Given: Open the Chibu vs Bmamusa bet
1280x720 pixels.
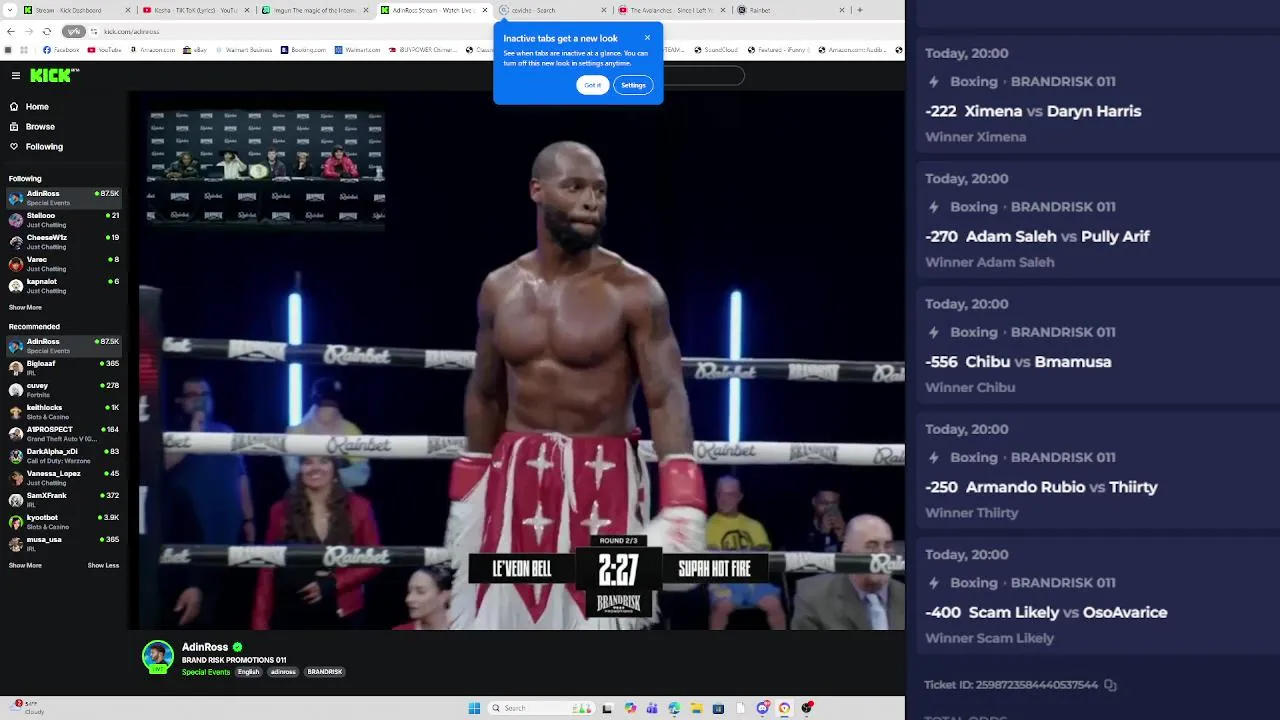Looking at the screenshot, I should [x=1097, y=345].
